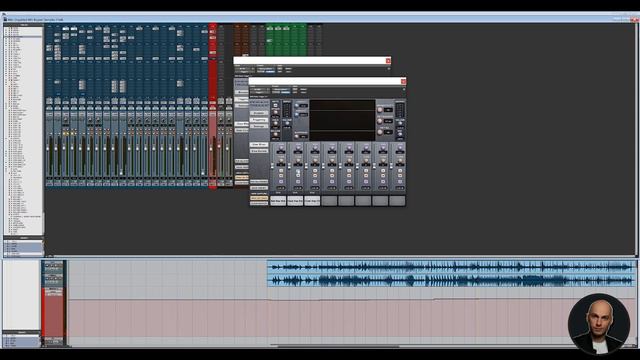The image size is (640, 360).
Task: Click the green channel strips at mixer's top
Action: (286, 40)
